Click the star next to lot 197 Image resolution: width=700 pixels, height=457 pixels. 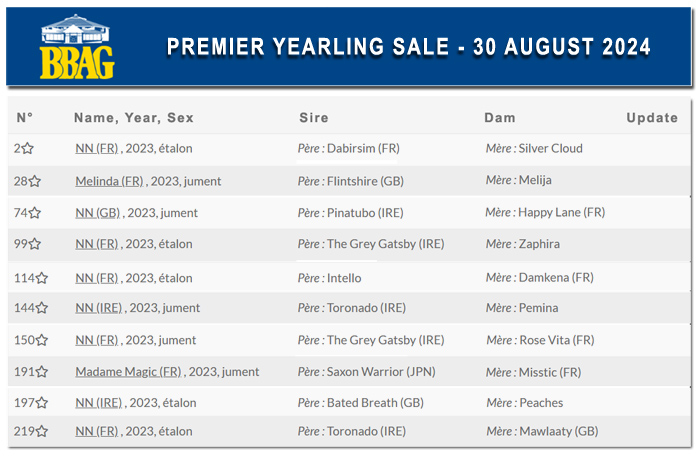(x=42, y=403)
